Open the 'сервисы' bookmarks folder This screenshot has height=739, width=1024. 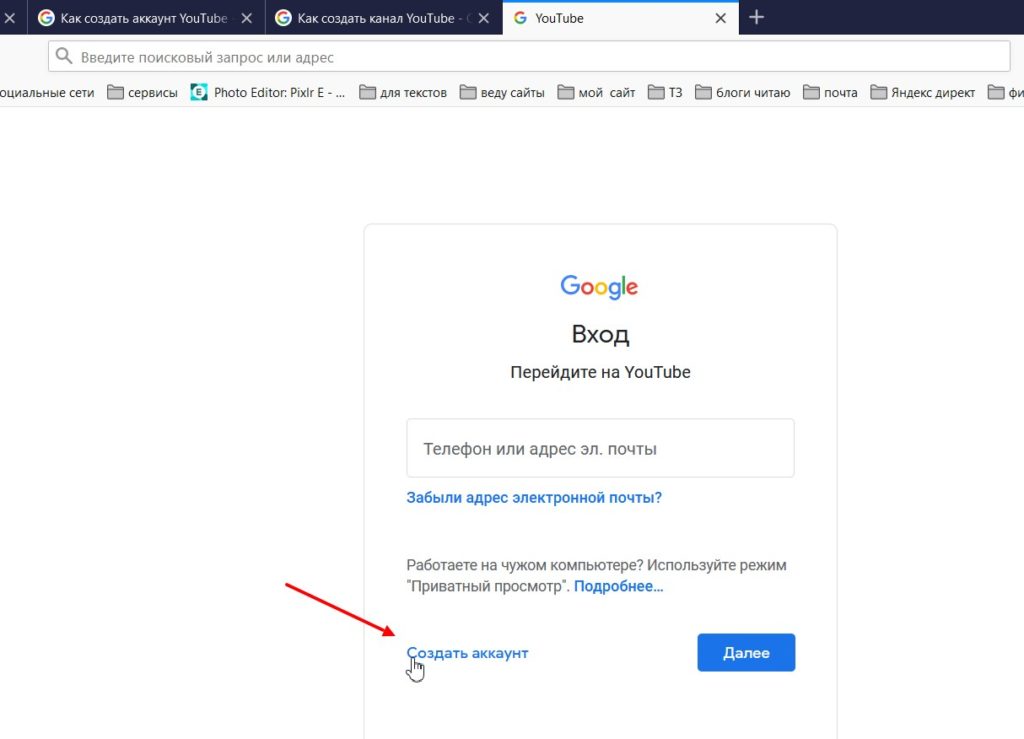coord(142,93)
